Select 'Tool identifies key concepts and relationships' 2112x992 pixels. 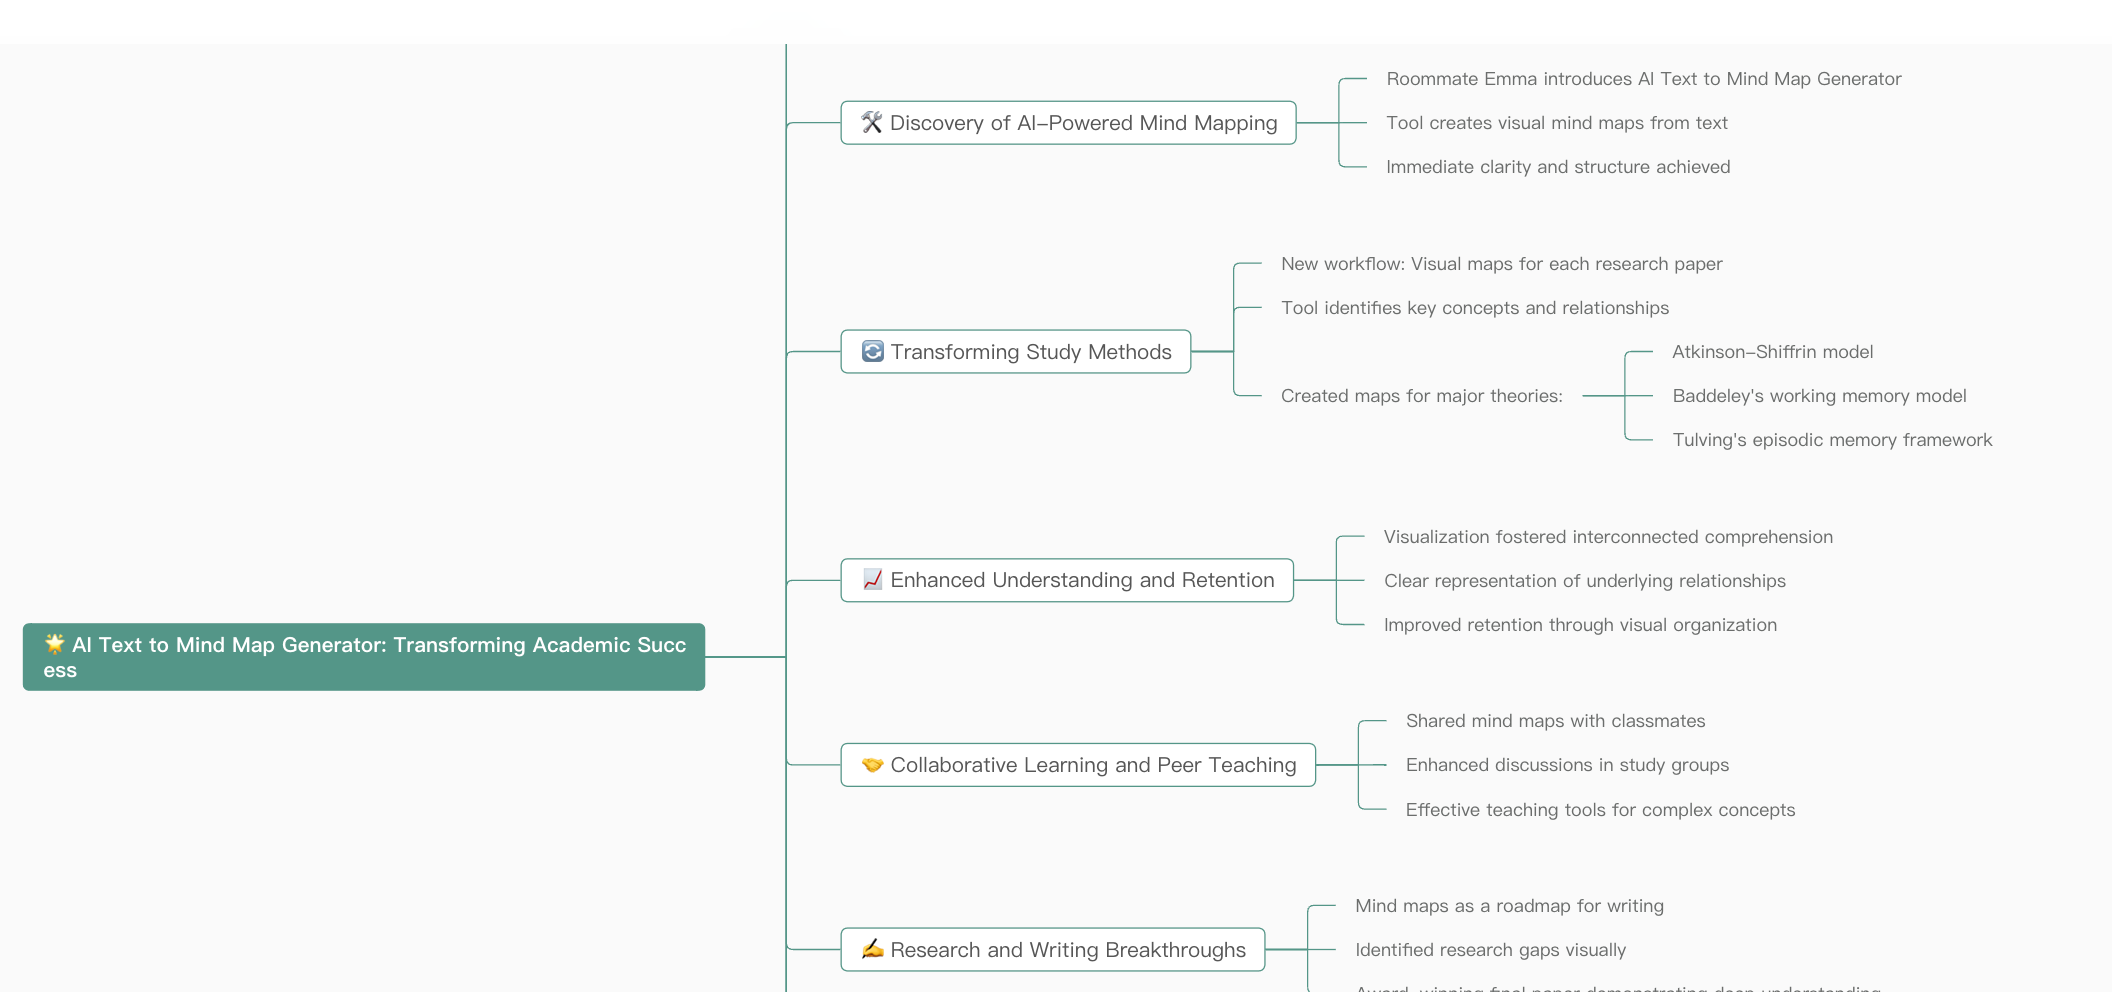pos(1475,308)
